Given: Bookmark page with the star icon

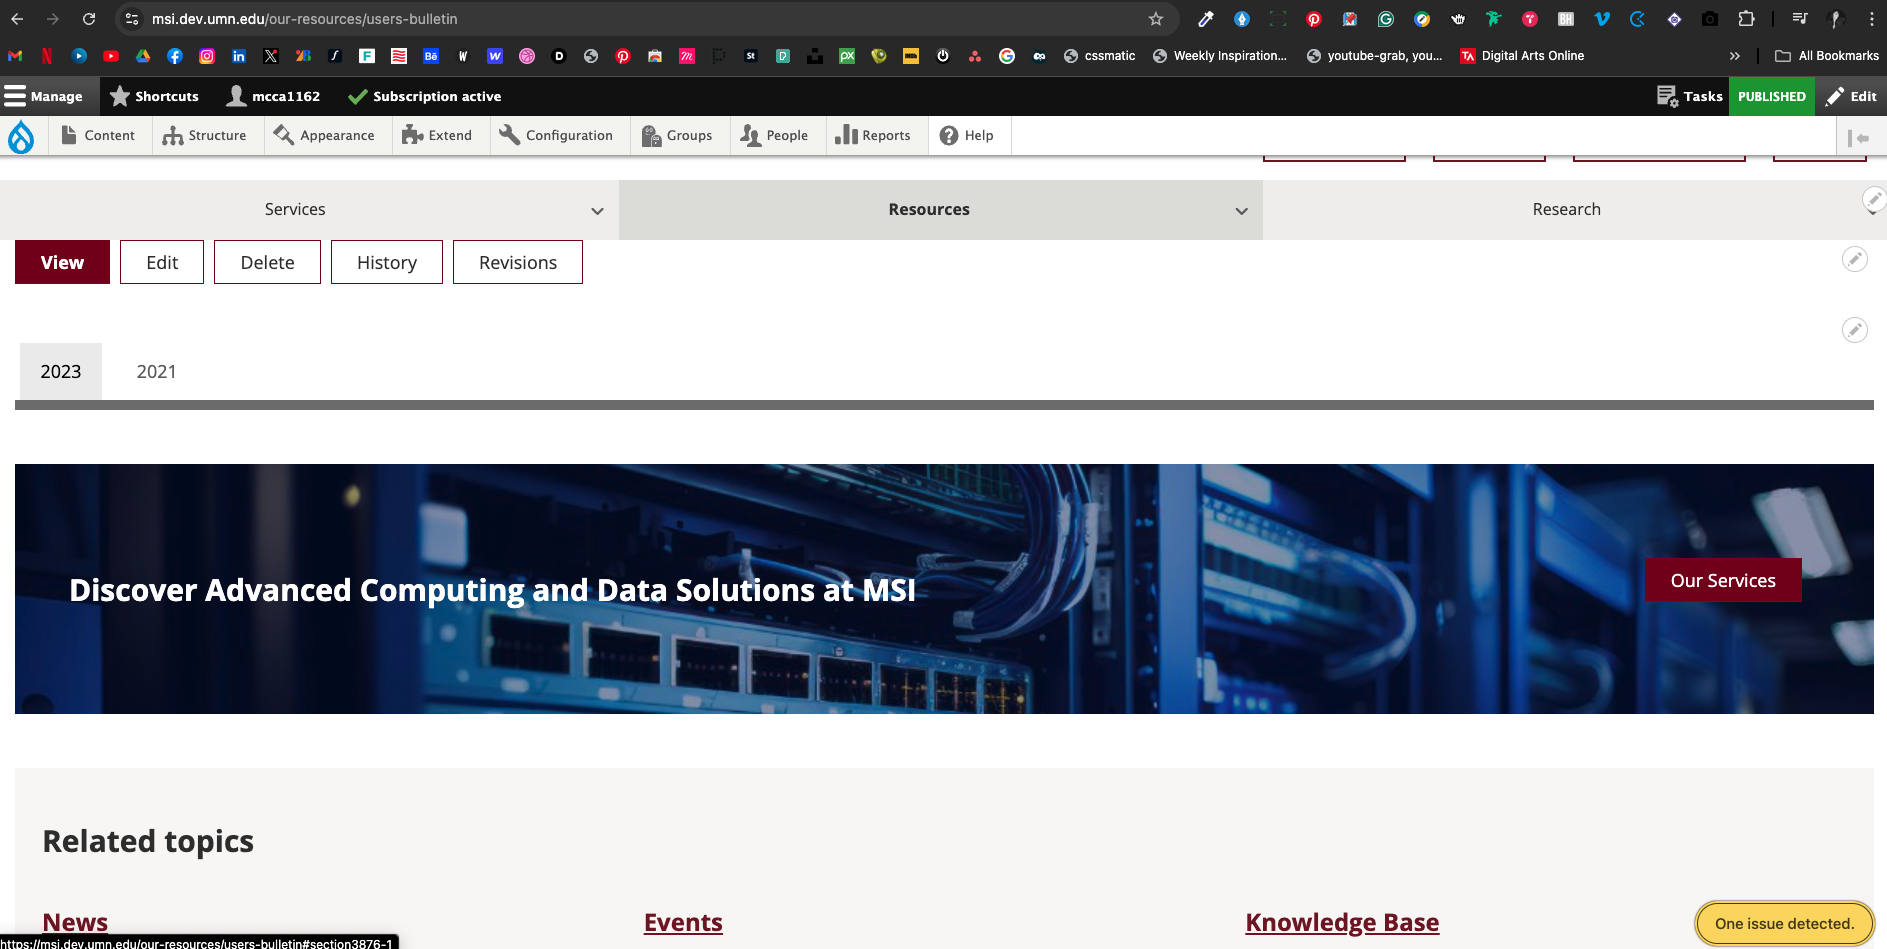Looking at the screenshot, I should [x=1156, y=19].
